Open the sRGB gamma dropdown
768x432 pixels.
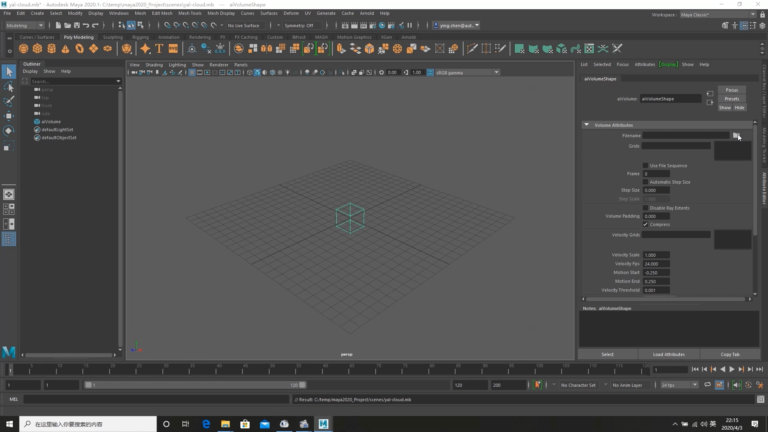(x=467, y=72)
